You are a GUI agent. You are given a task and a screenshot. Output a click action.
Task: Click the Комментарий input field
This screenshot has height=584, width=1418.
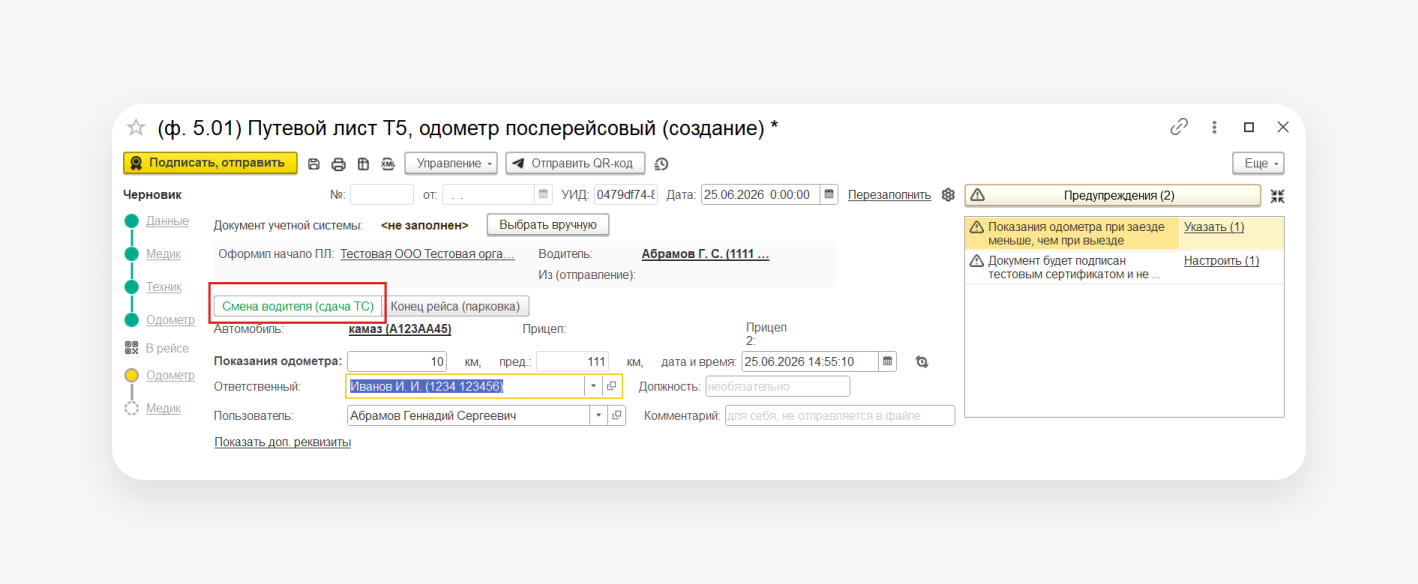pyautogui.click(x=840, y=415)
